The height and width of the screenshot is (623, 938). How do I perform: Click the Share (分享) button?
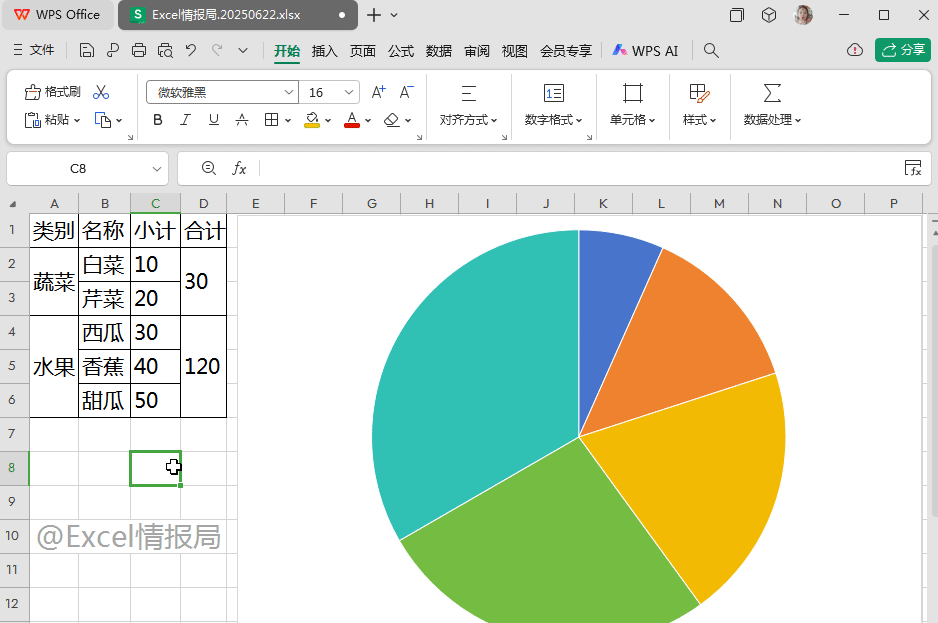pyautogui.click(x=903, y=50)
